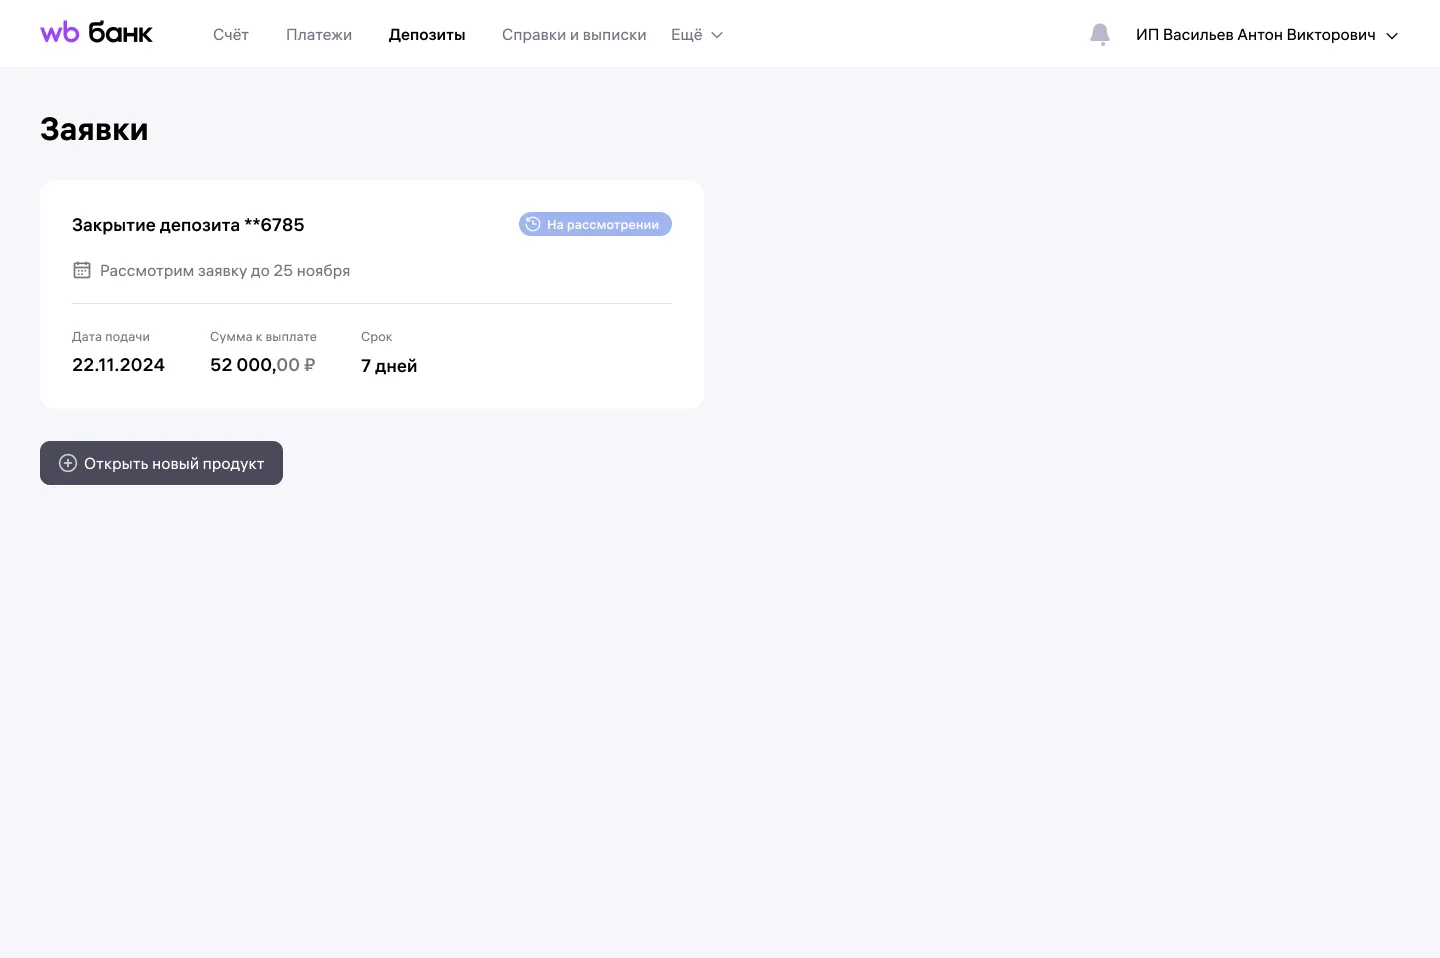Click the clock icon in the status badge

click(533, 224)
